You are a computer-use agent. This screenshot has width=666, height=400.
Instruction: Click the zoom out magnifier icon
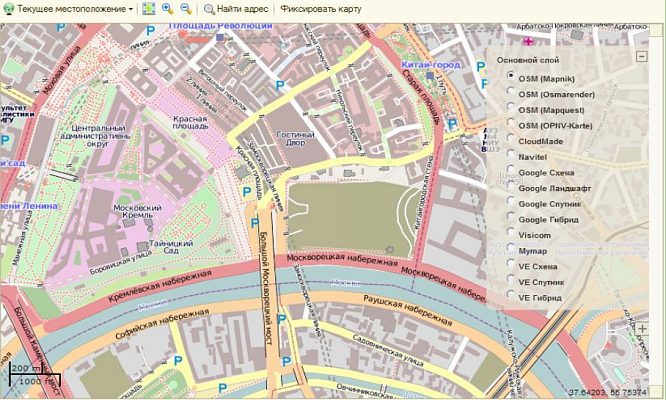(184, 8)
